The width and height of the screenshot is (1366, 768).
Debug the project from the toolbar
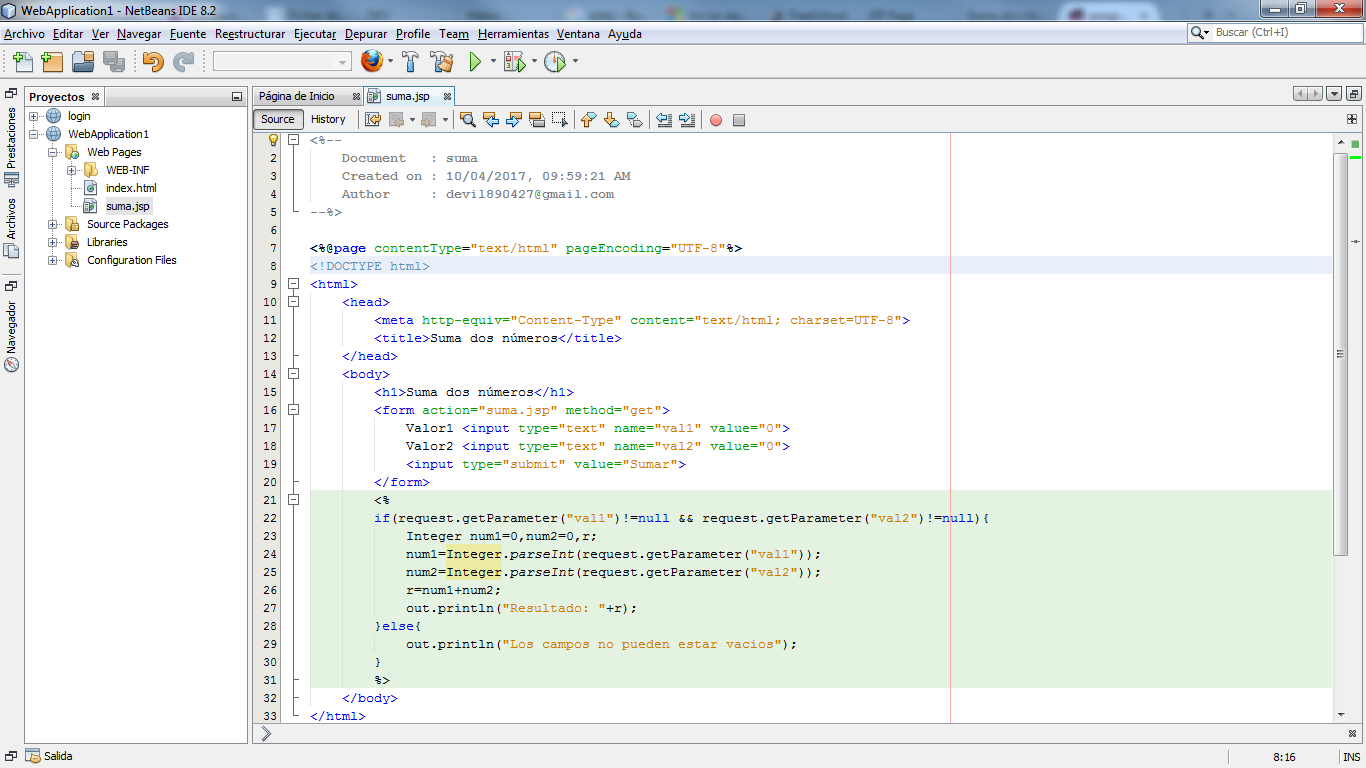pyautogui.click(x=512, y=61)
